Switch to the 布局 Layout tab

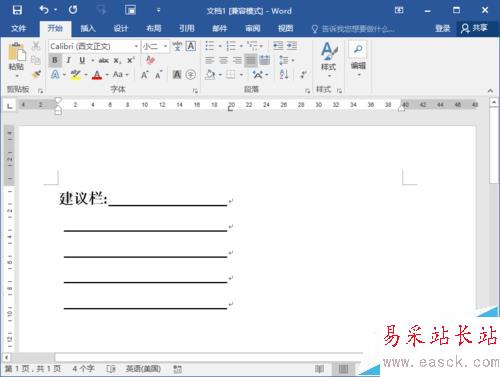pos(153,28)
